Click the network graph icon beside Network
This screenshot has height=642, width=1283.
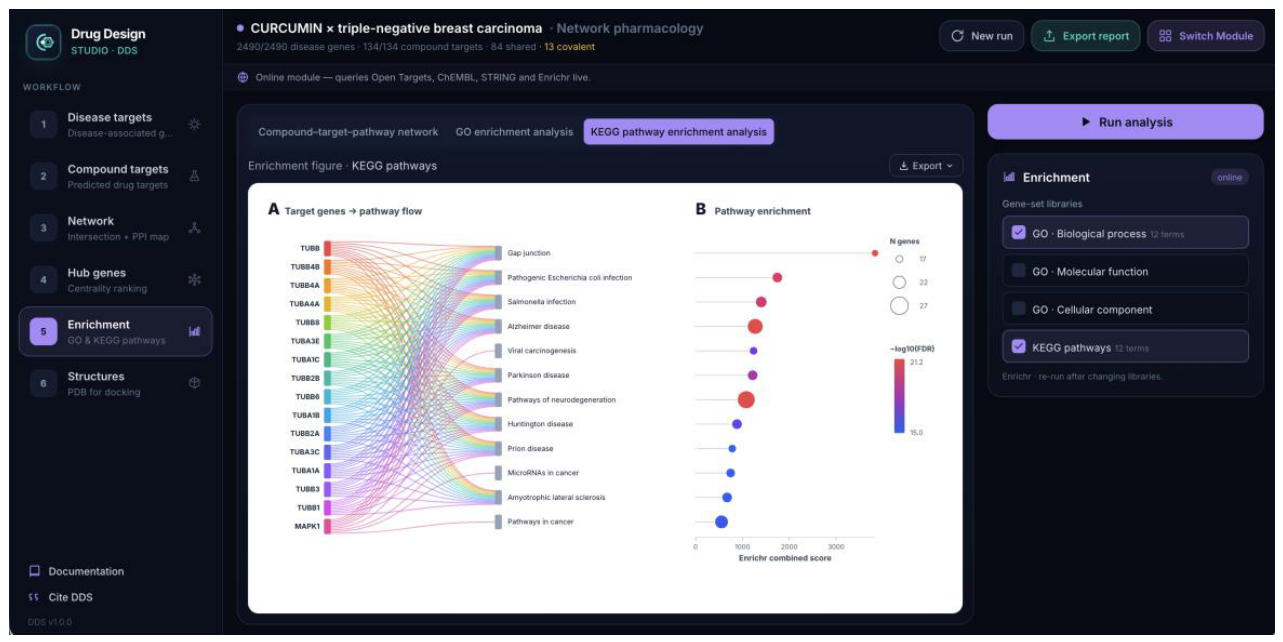194,228
